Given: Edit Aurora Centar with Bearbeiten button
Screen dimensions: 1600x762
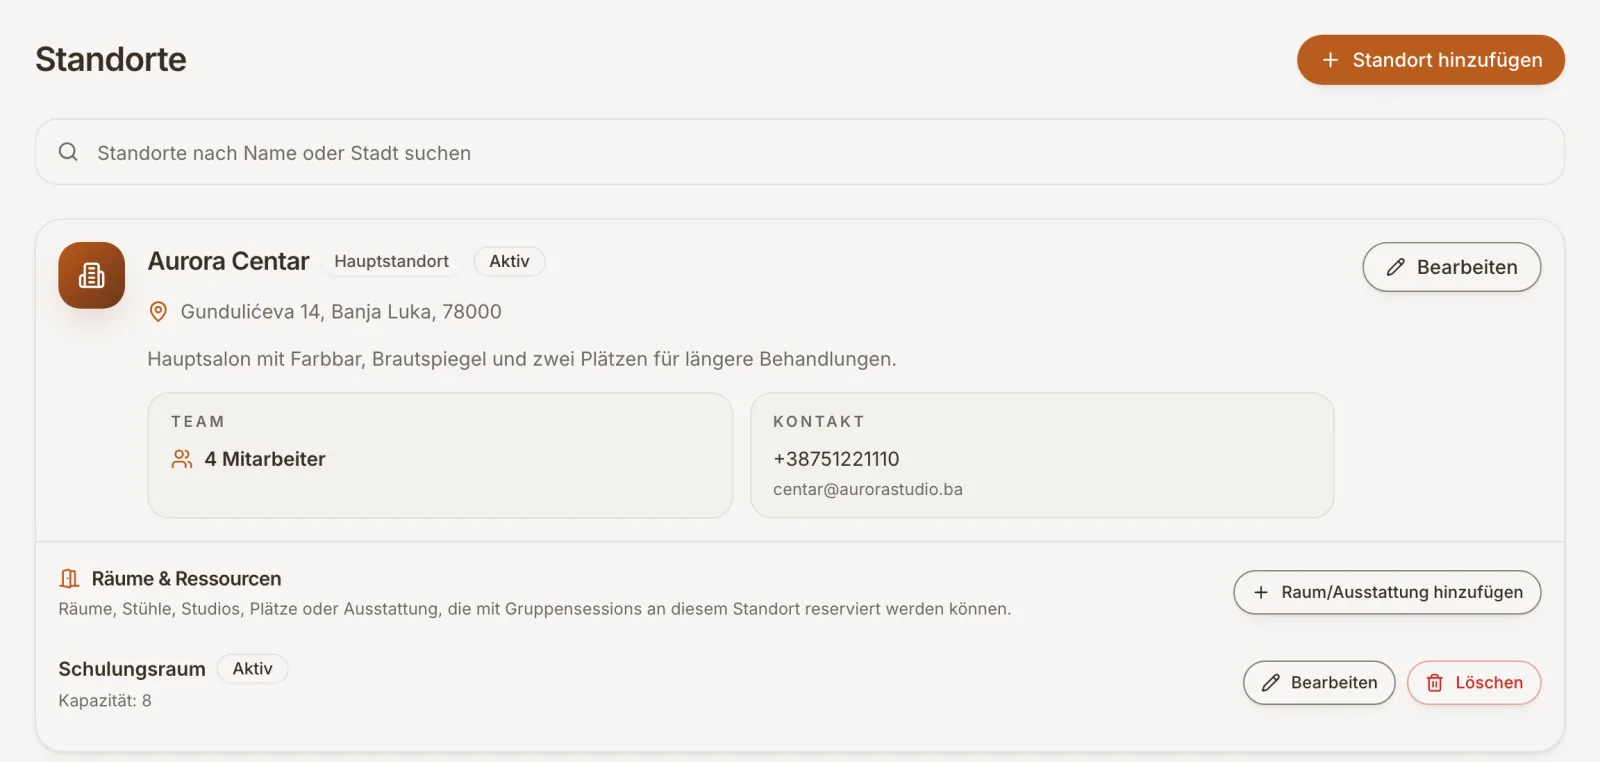Looking at the screenshot, I should coord(1451,267).
